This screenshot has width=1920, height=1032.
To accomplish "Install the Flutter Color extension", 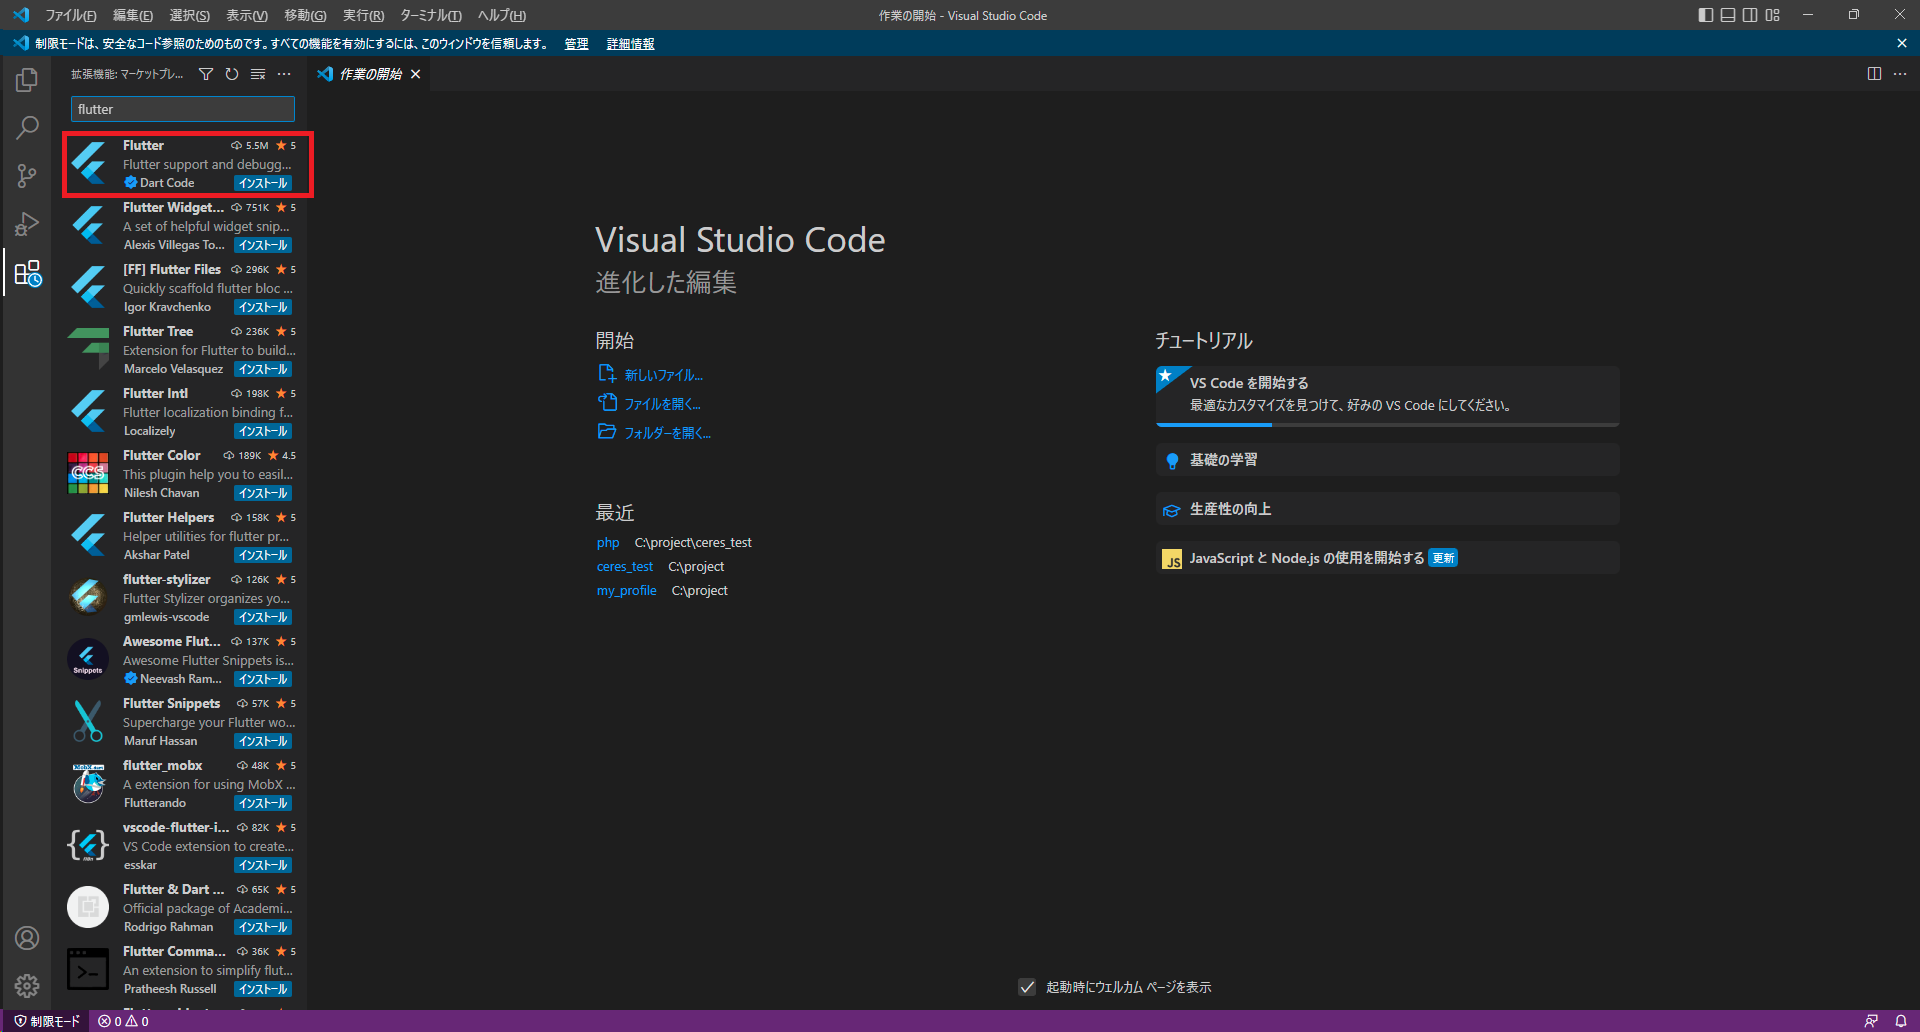I will tap(263, 493).
